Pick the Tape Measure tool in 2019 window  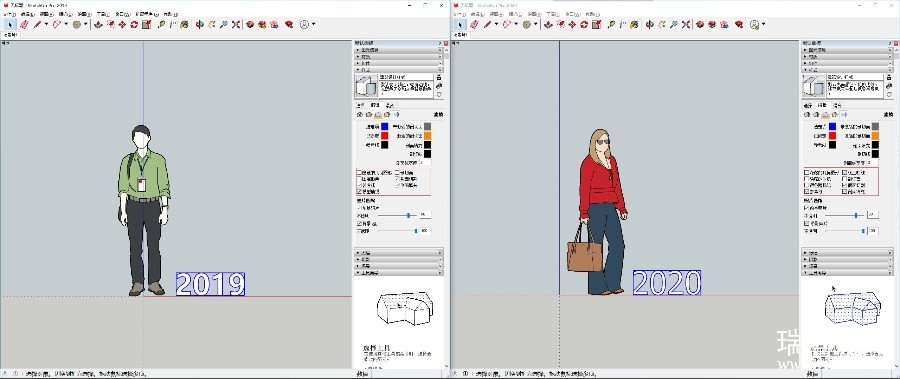[160, 25]
